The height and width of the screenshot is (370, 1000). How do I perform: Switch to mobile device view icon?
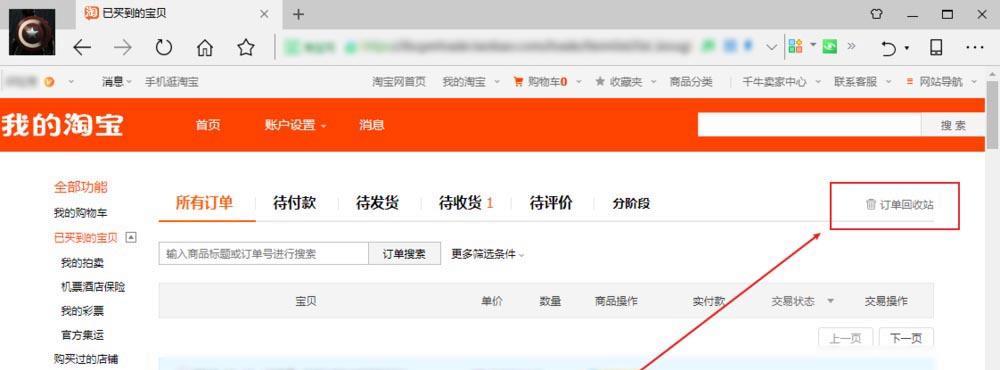936,47
